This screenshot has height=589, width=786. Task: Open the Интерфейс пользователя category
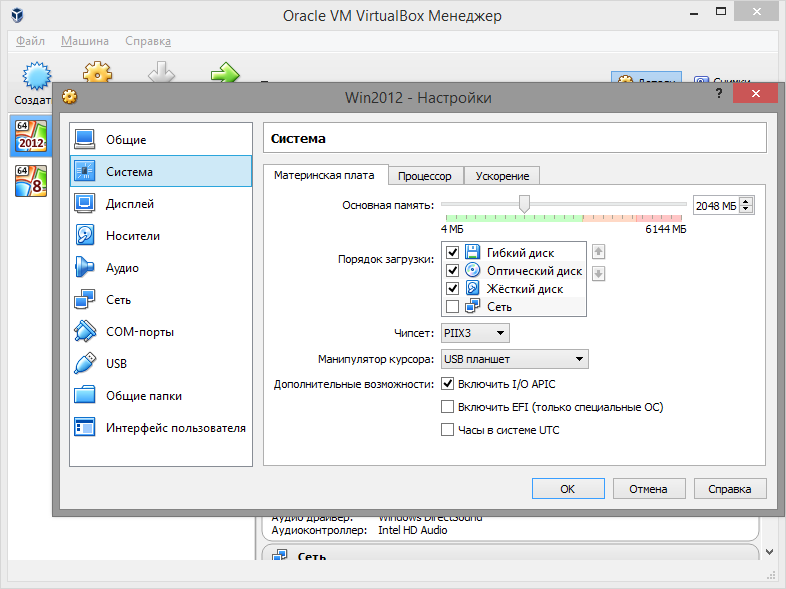(x=160, y=428)
